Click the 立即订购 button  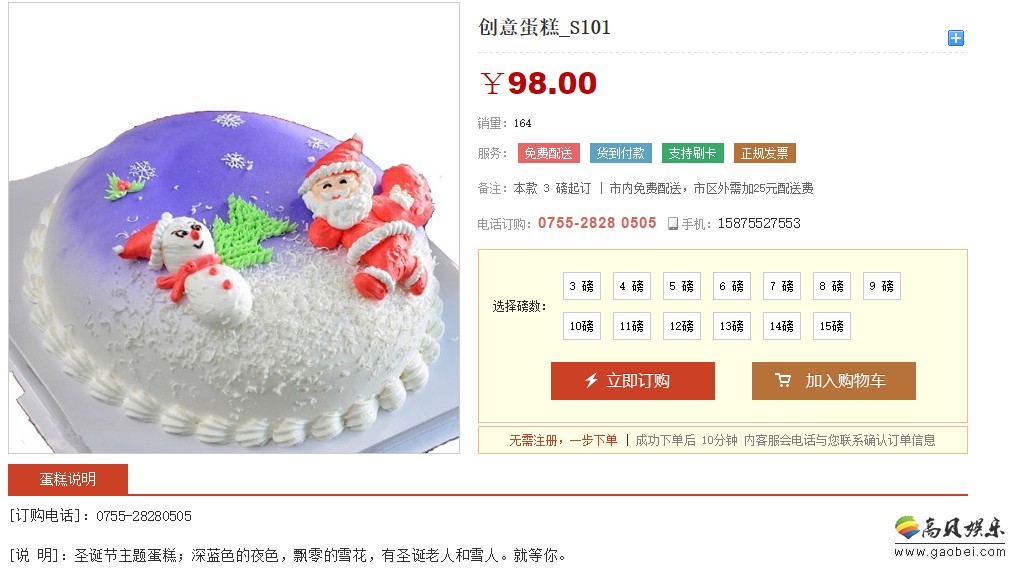tap(633, 381)
